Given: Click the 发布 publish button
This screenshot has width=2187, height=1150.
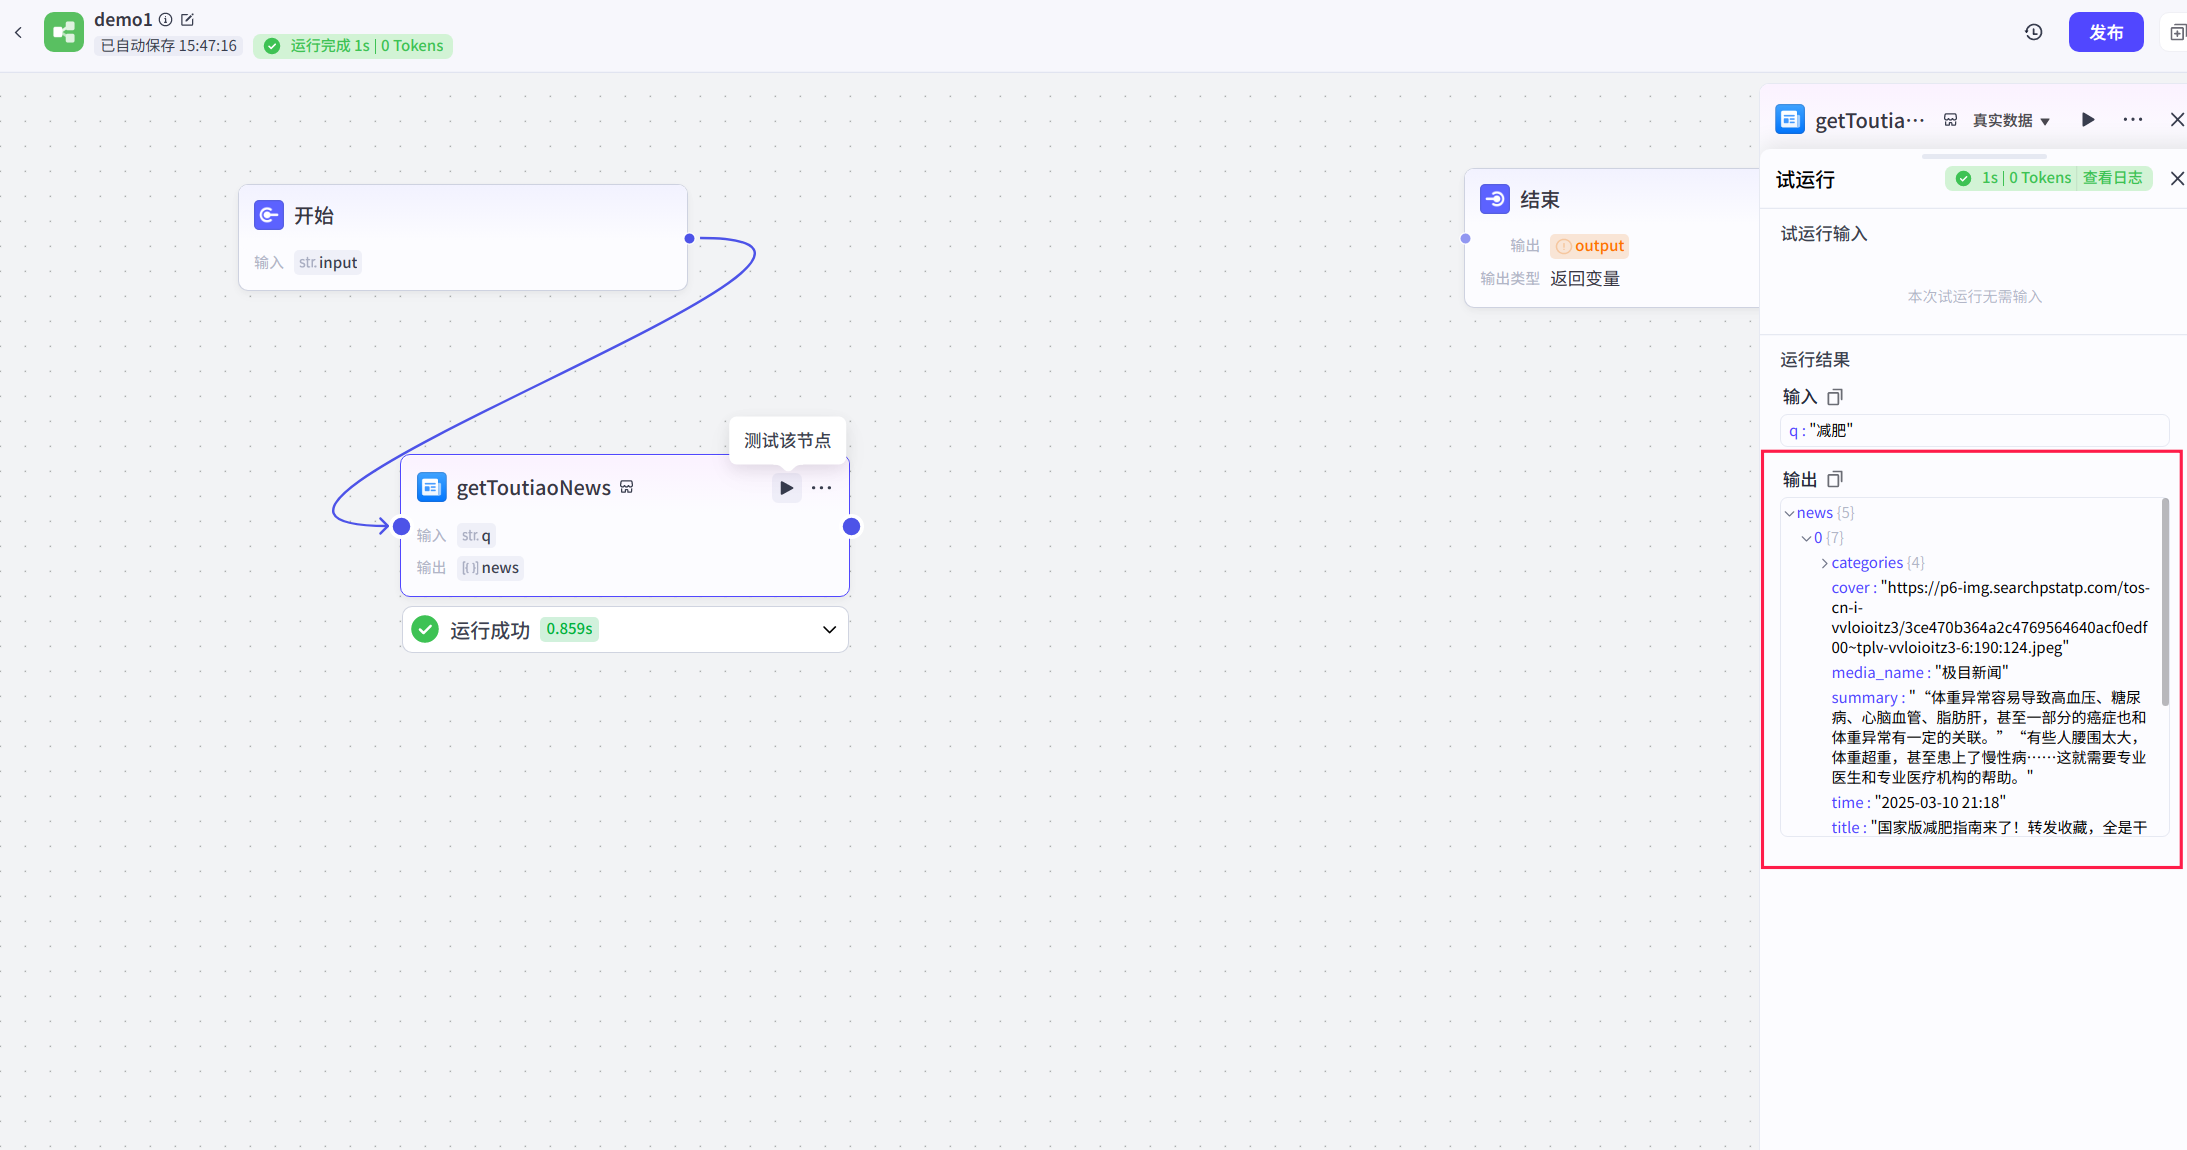Looking at the screenshot, I should pos(2105,32).
